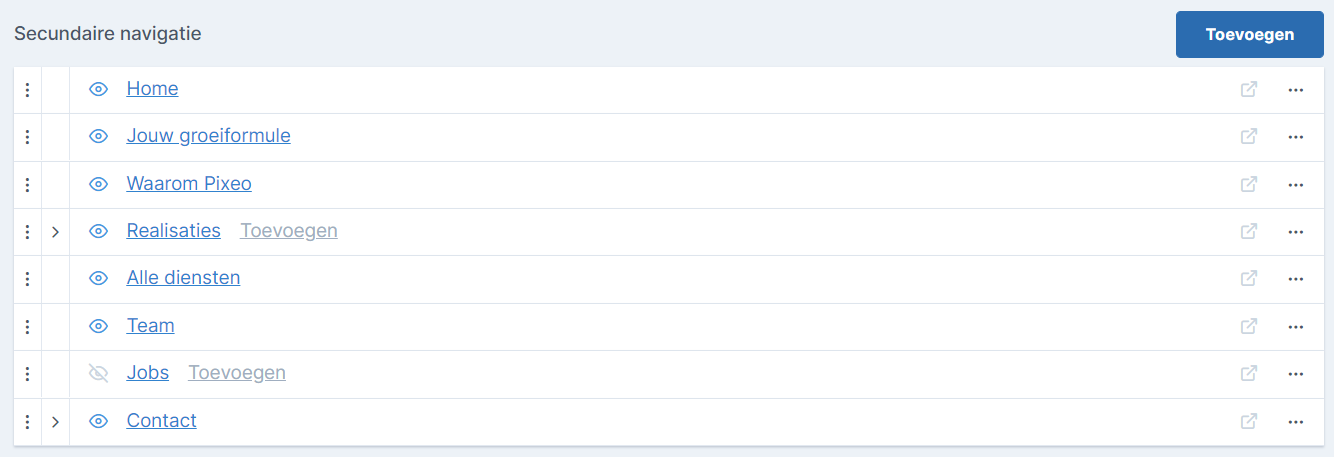Click Toevoegen link next to Realisaties
Viewport: 1334px width, 457px height.
tap(289, 231)
